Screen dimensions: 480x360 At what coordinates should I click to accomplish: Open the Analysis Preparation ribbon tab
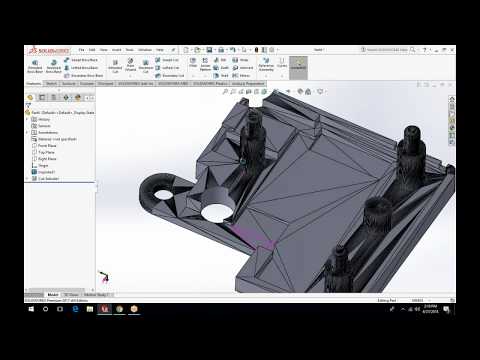click(248, 84)
